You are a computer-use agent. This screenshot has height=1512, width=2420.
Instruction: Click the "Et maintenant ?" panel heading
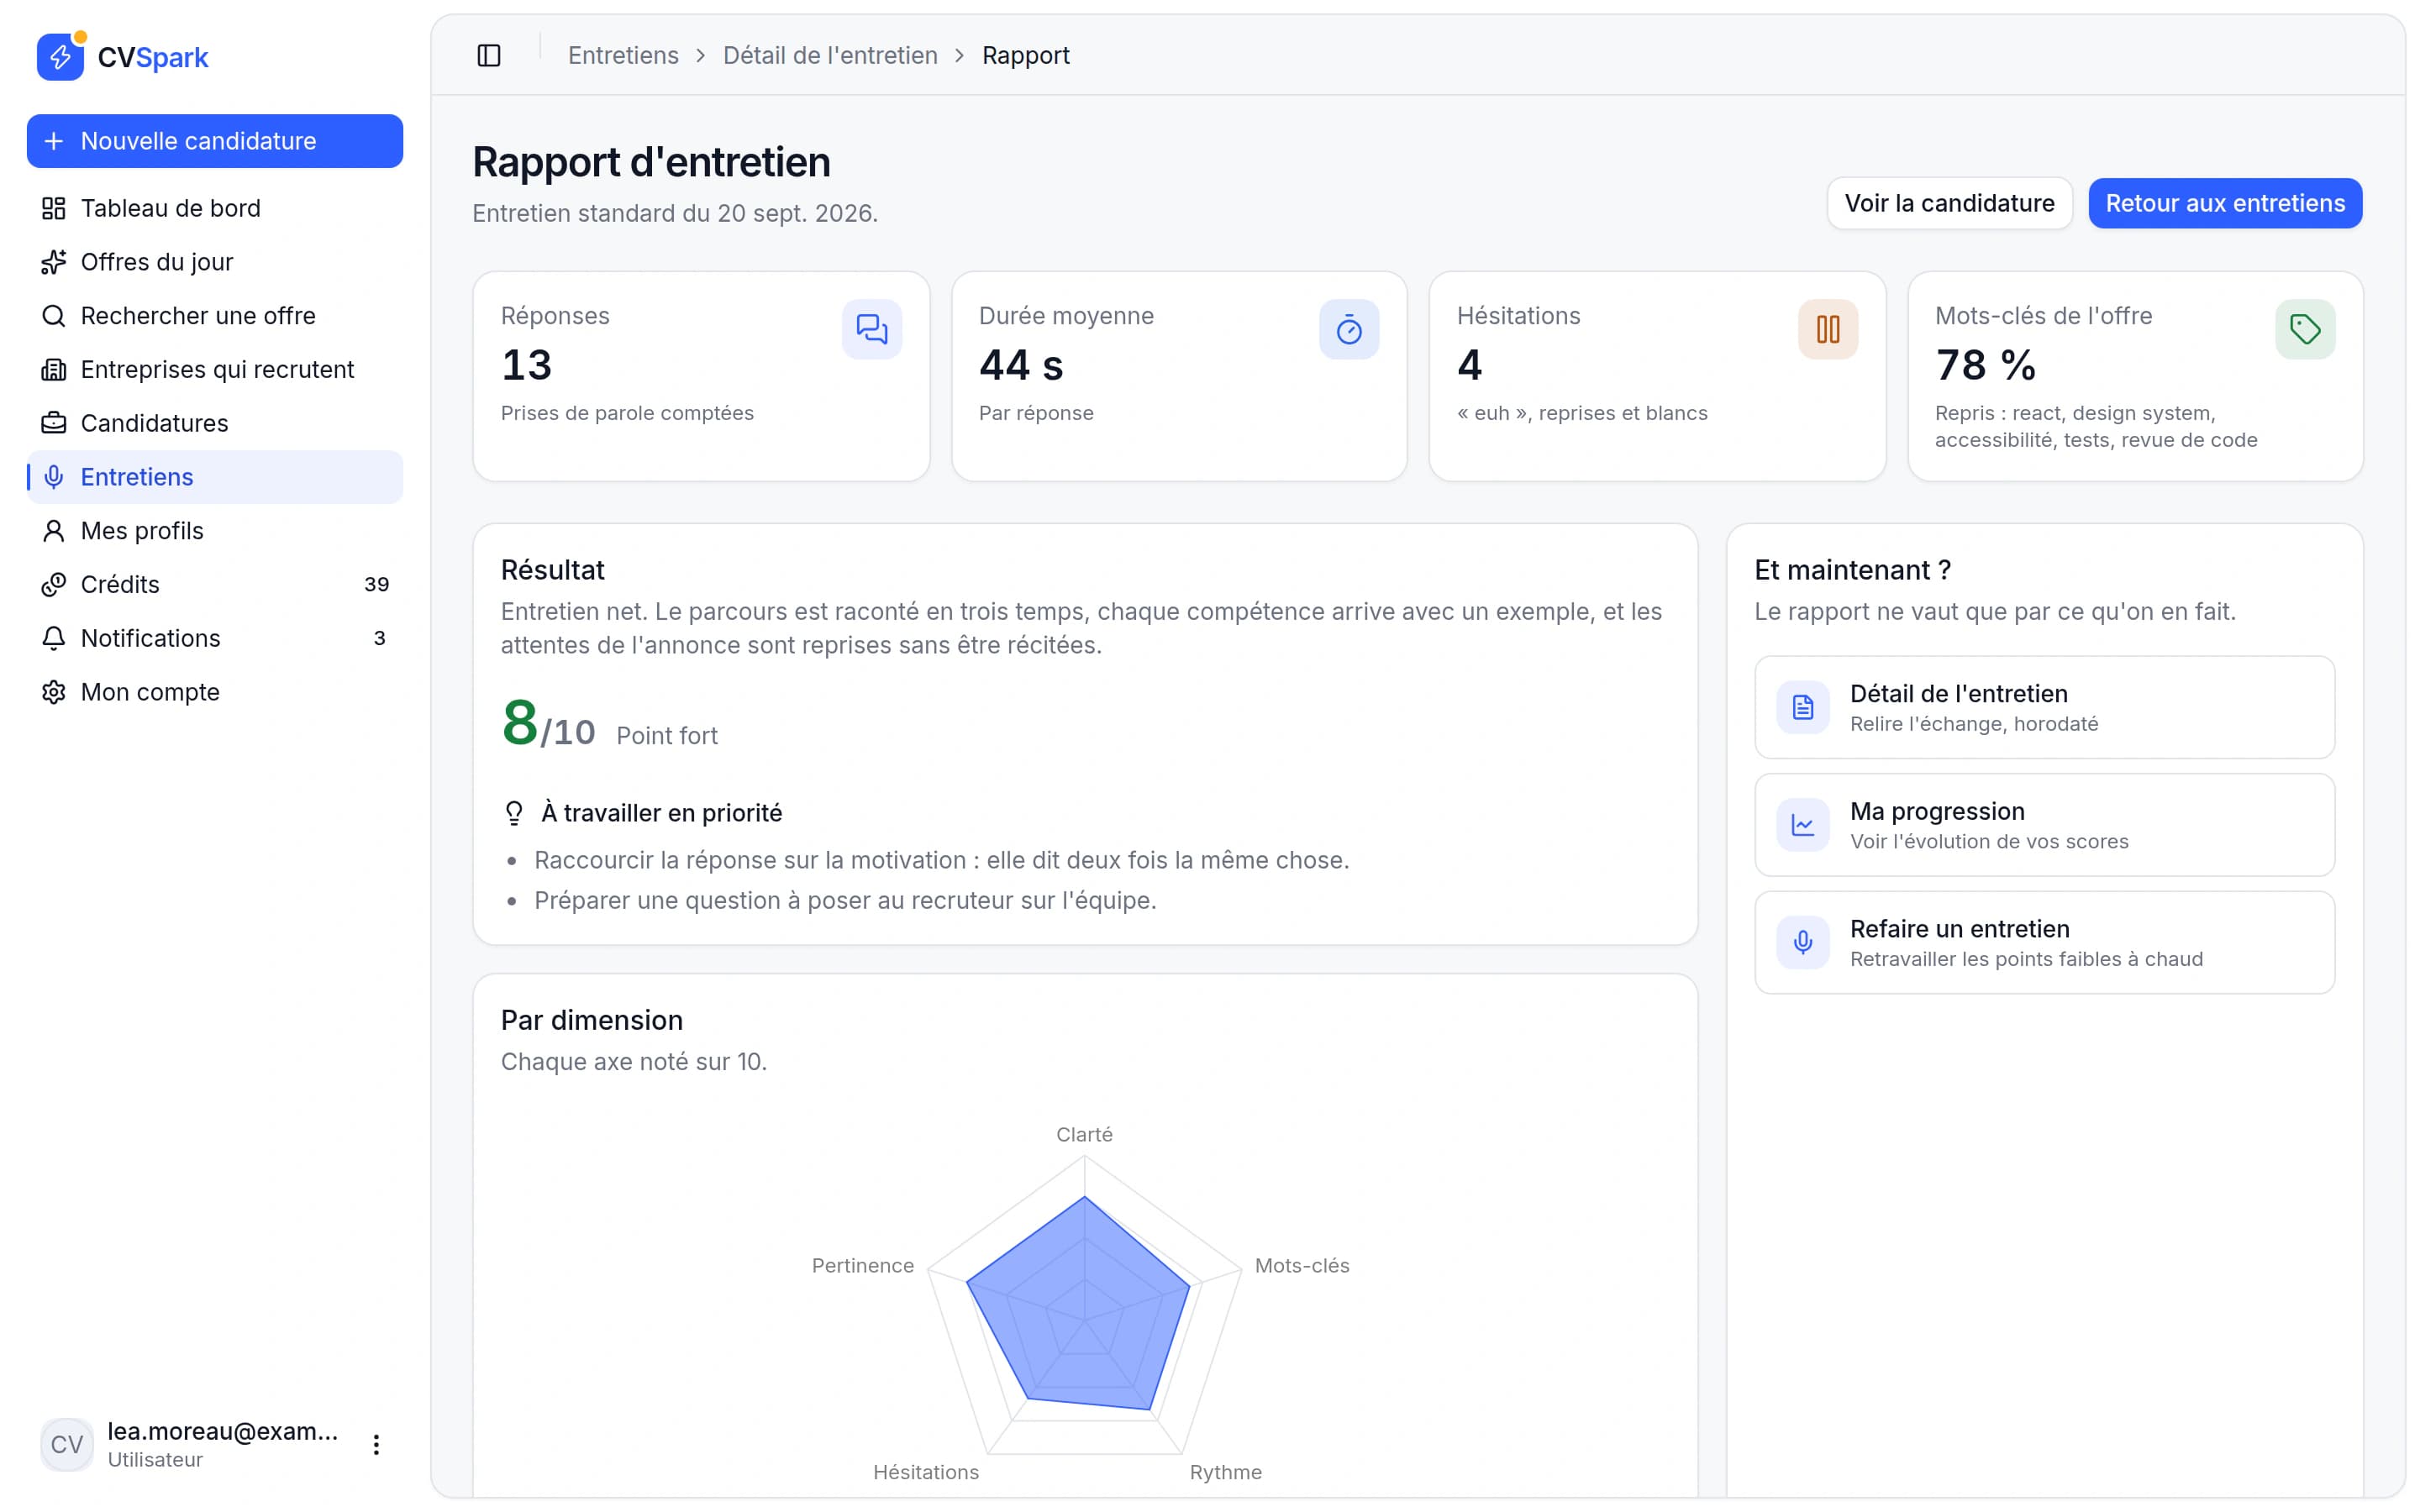point(1852,570)
